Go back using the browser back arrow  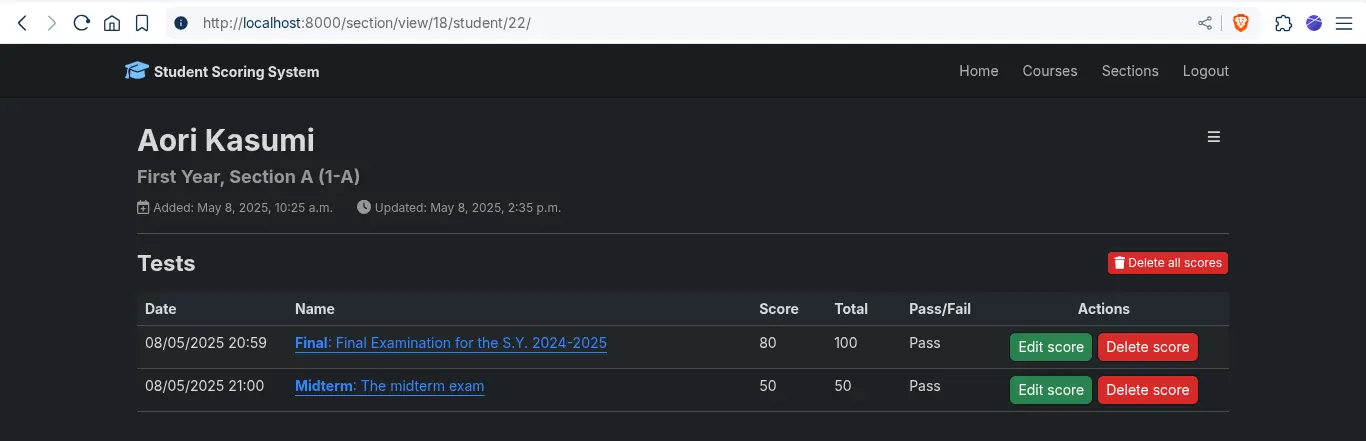[x=22, y=22]
